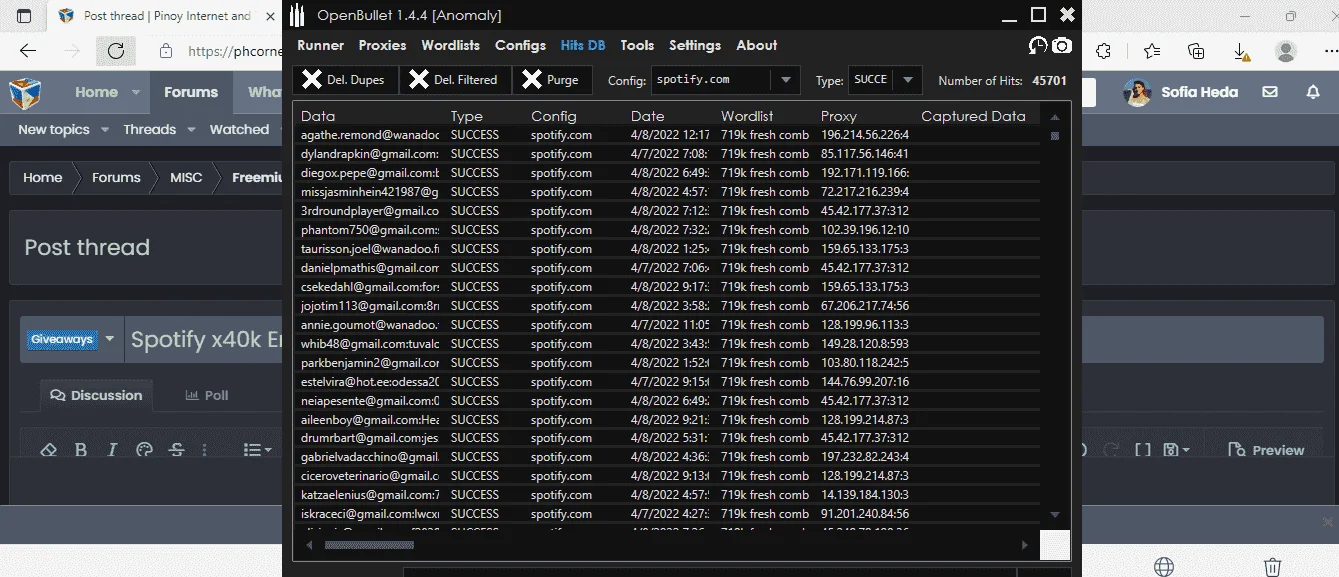Toggle bold formatting in the post editor
The height and width of the screenshot is (577, 1339).
pos(81,450)
